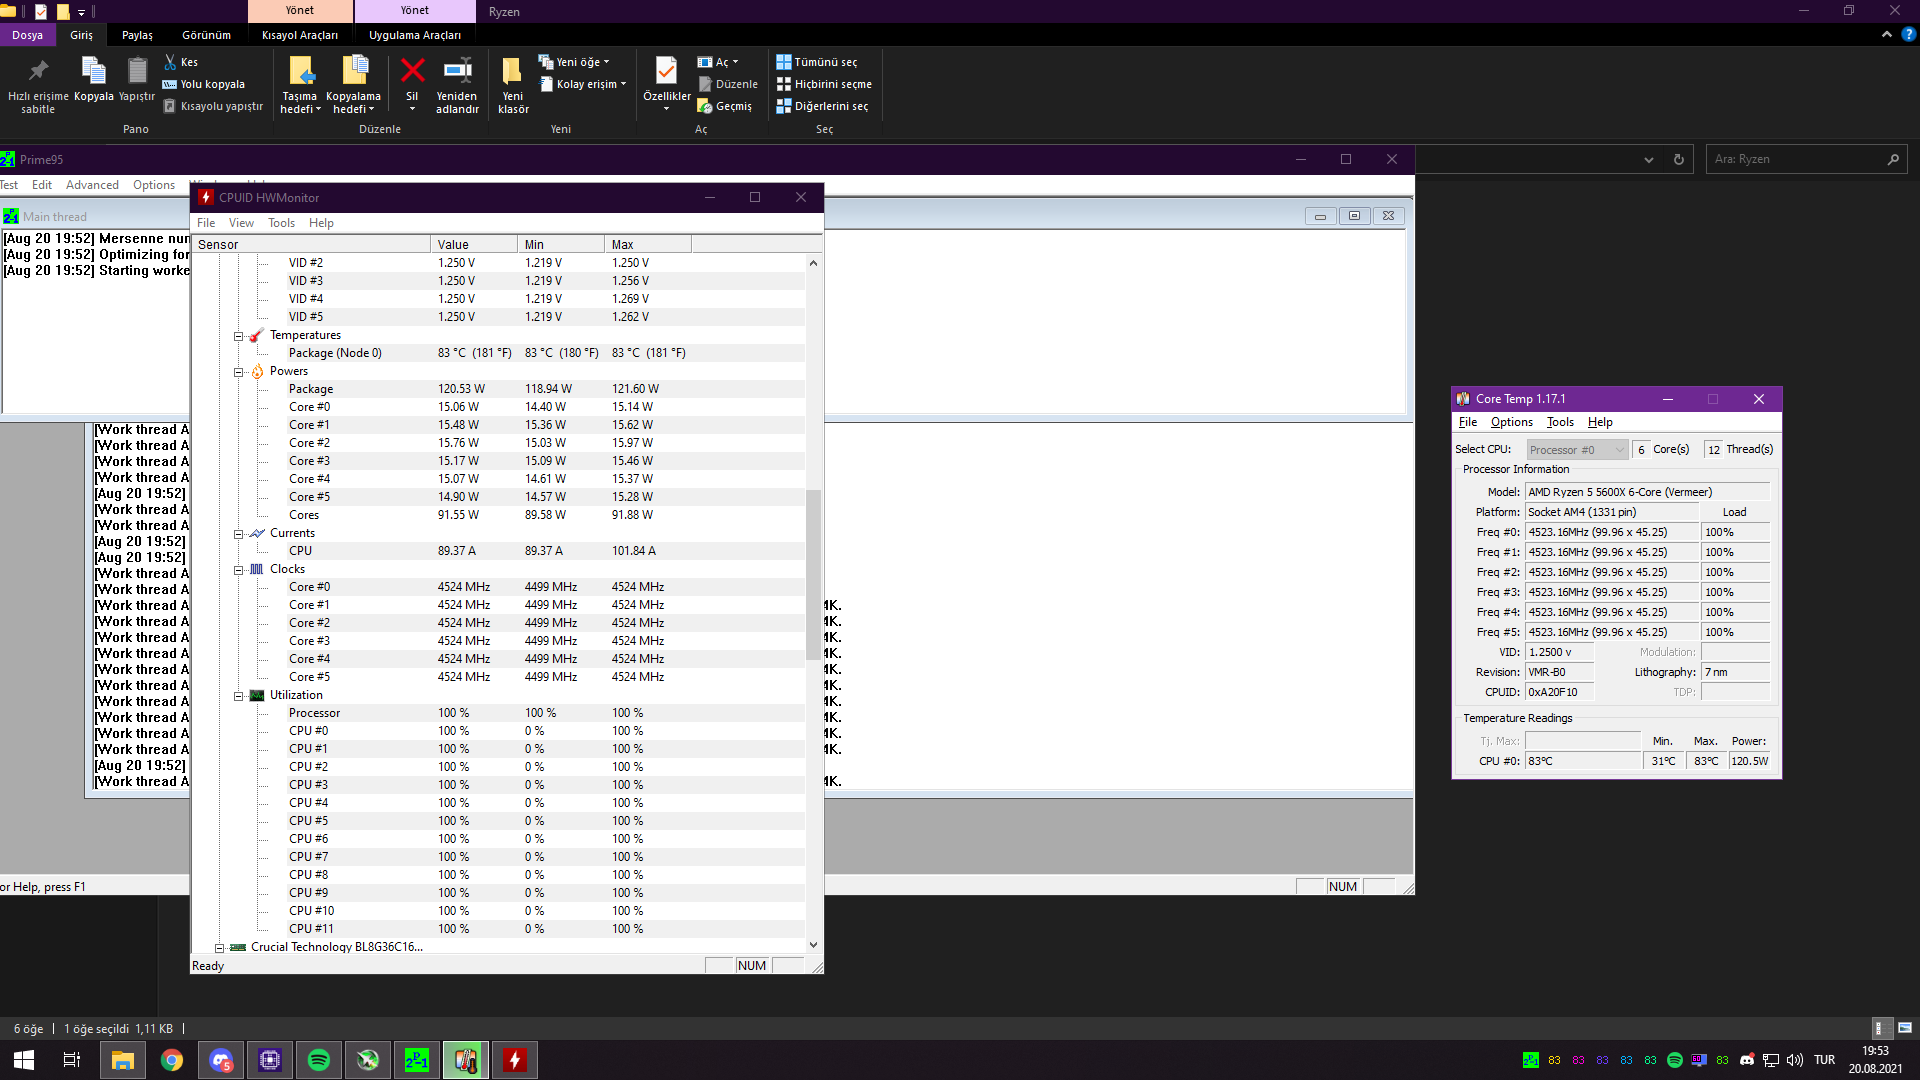Open the Yeni öğe dropdown
The image size is (1920, 1080).
[574, 62]
